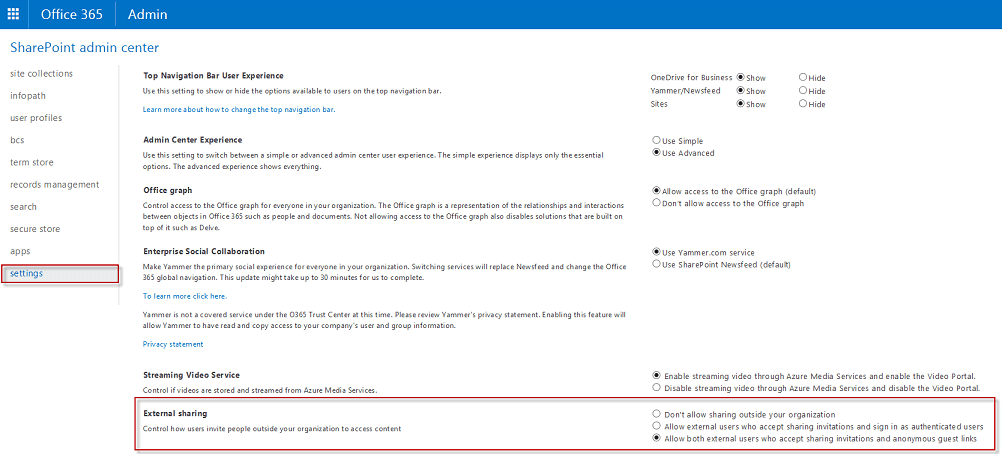Open user profiles in the sidebar

coord(36,118)
